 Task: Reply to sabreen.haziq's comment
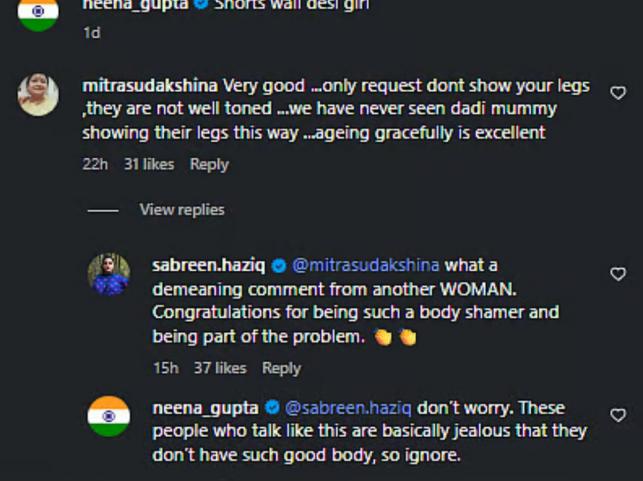(281, 368)
